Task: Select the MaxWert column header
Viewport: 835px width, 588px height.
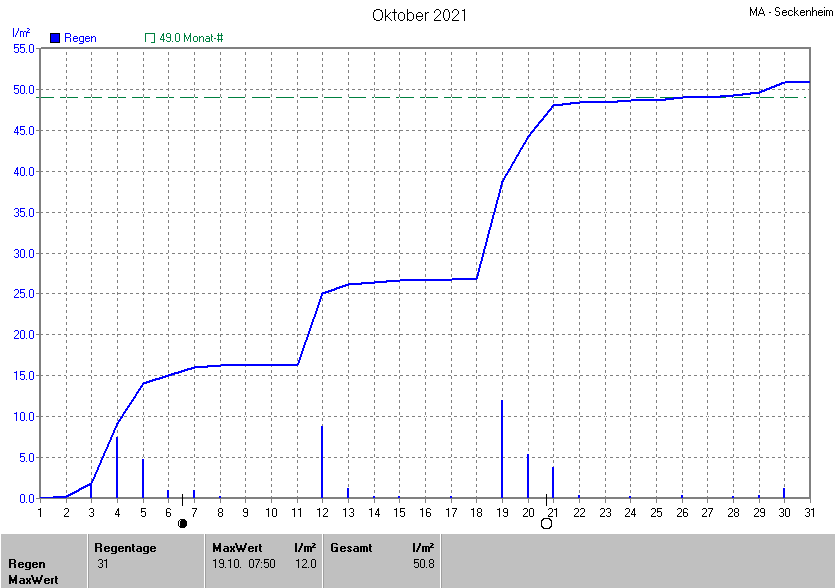Action: point(236,547)
